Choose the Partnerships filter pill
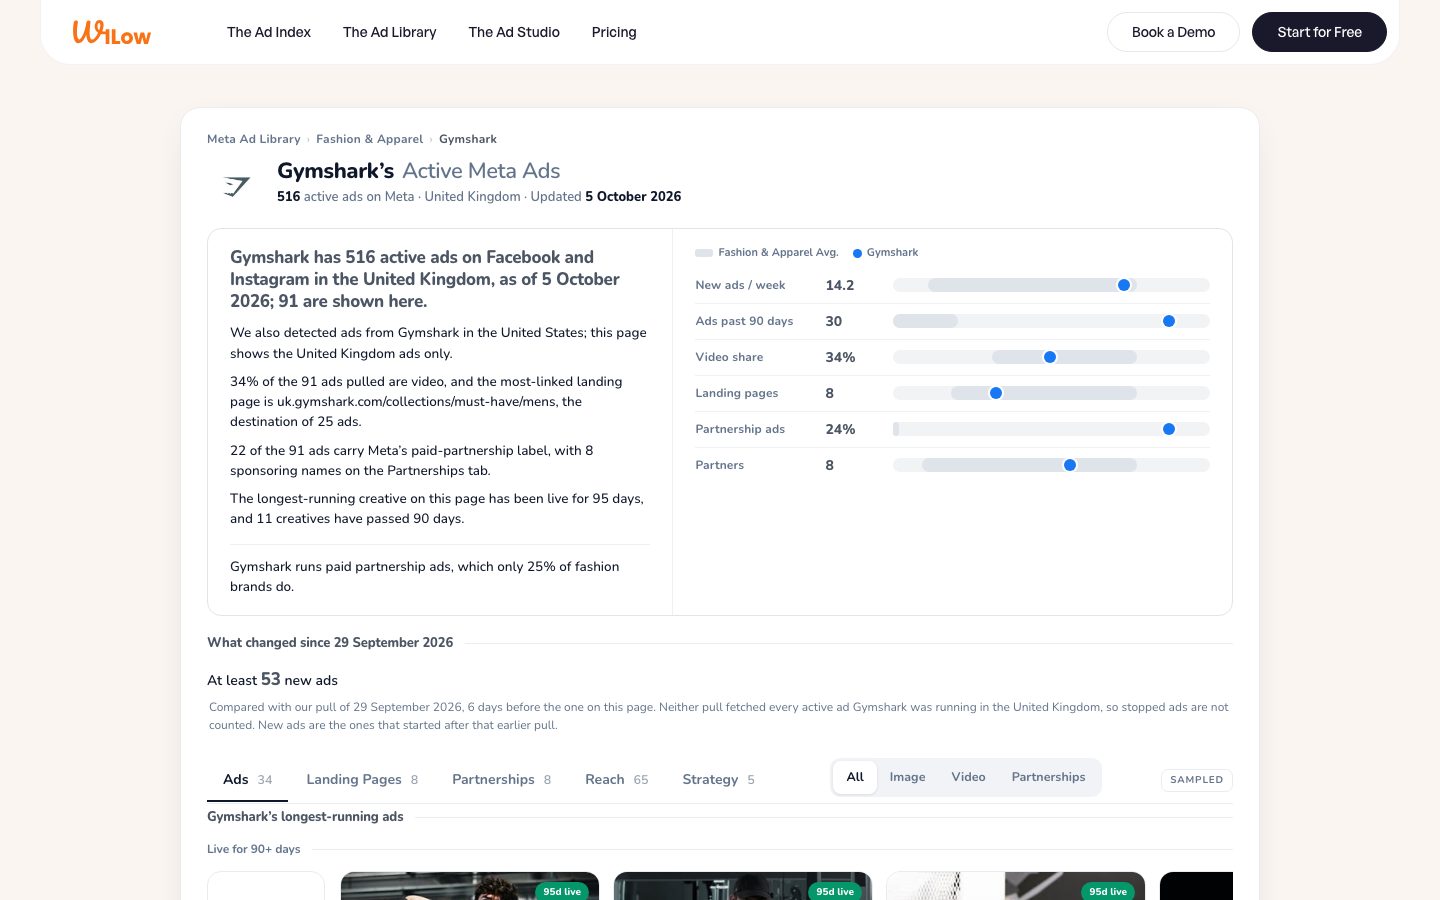Viewport: 1440px width, 900px height. (1048, 777)
